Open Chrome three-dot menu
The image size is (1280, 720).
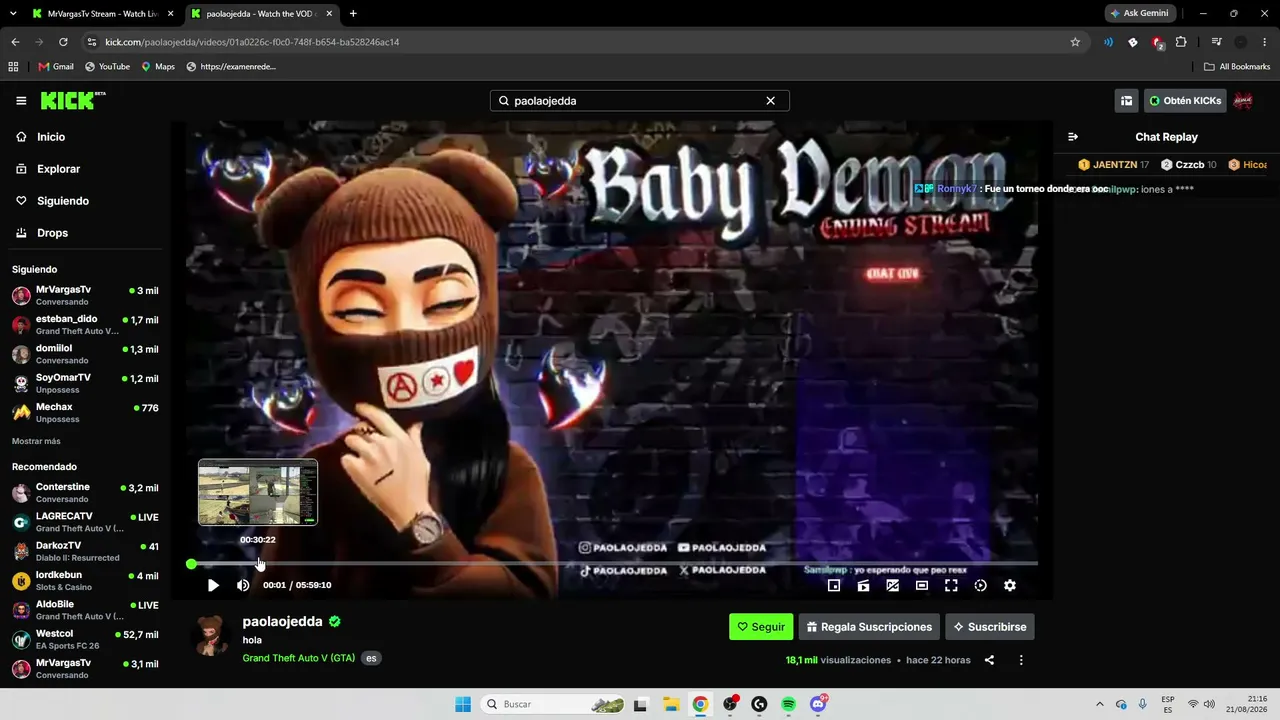pos(1265,42)
